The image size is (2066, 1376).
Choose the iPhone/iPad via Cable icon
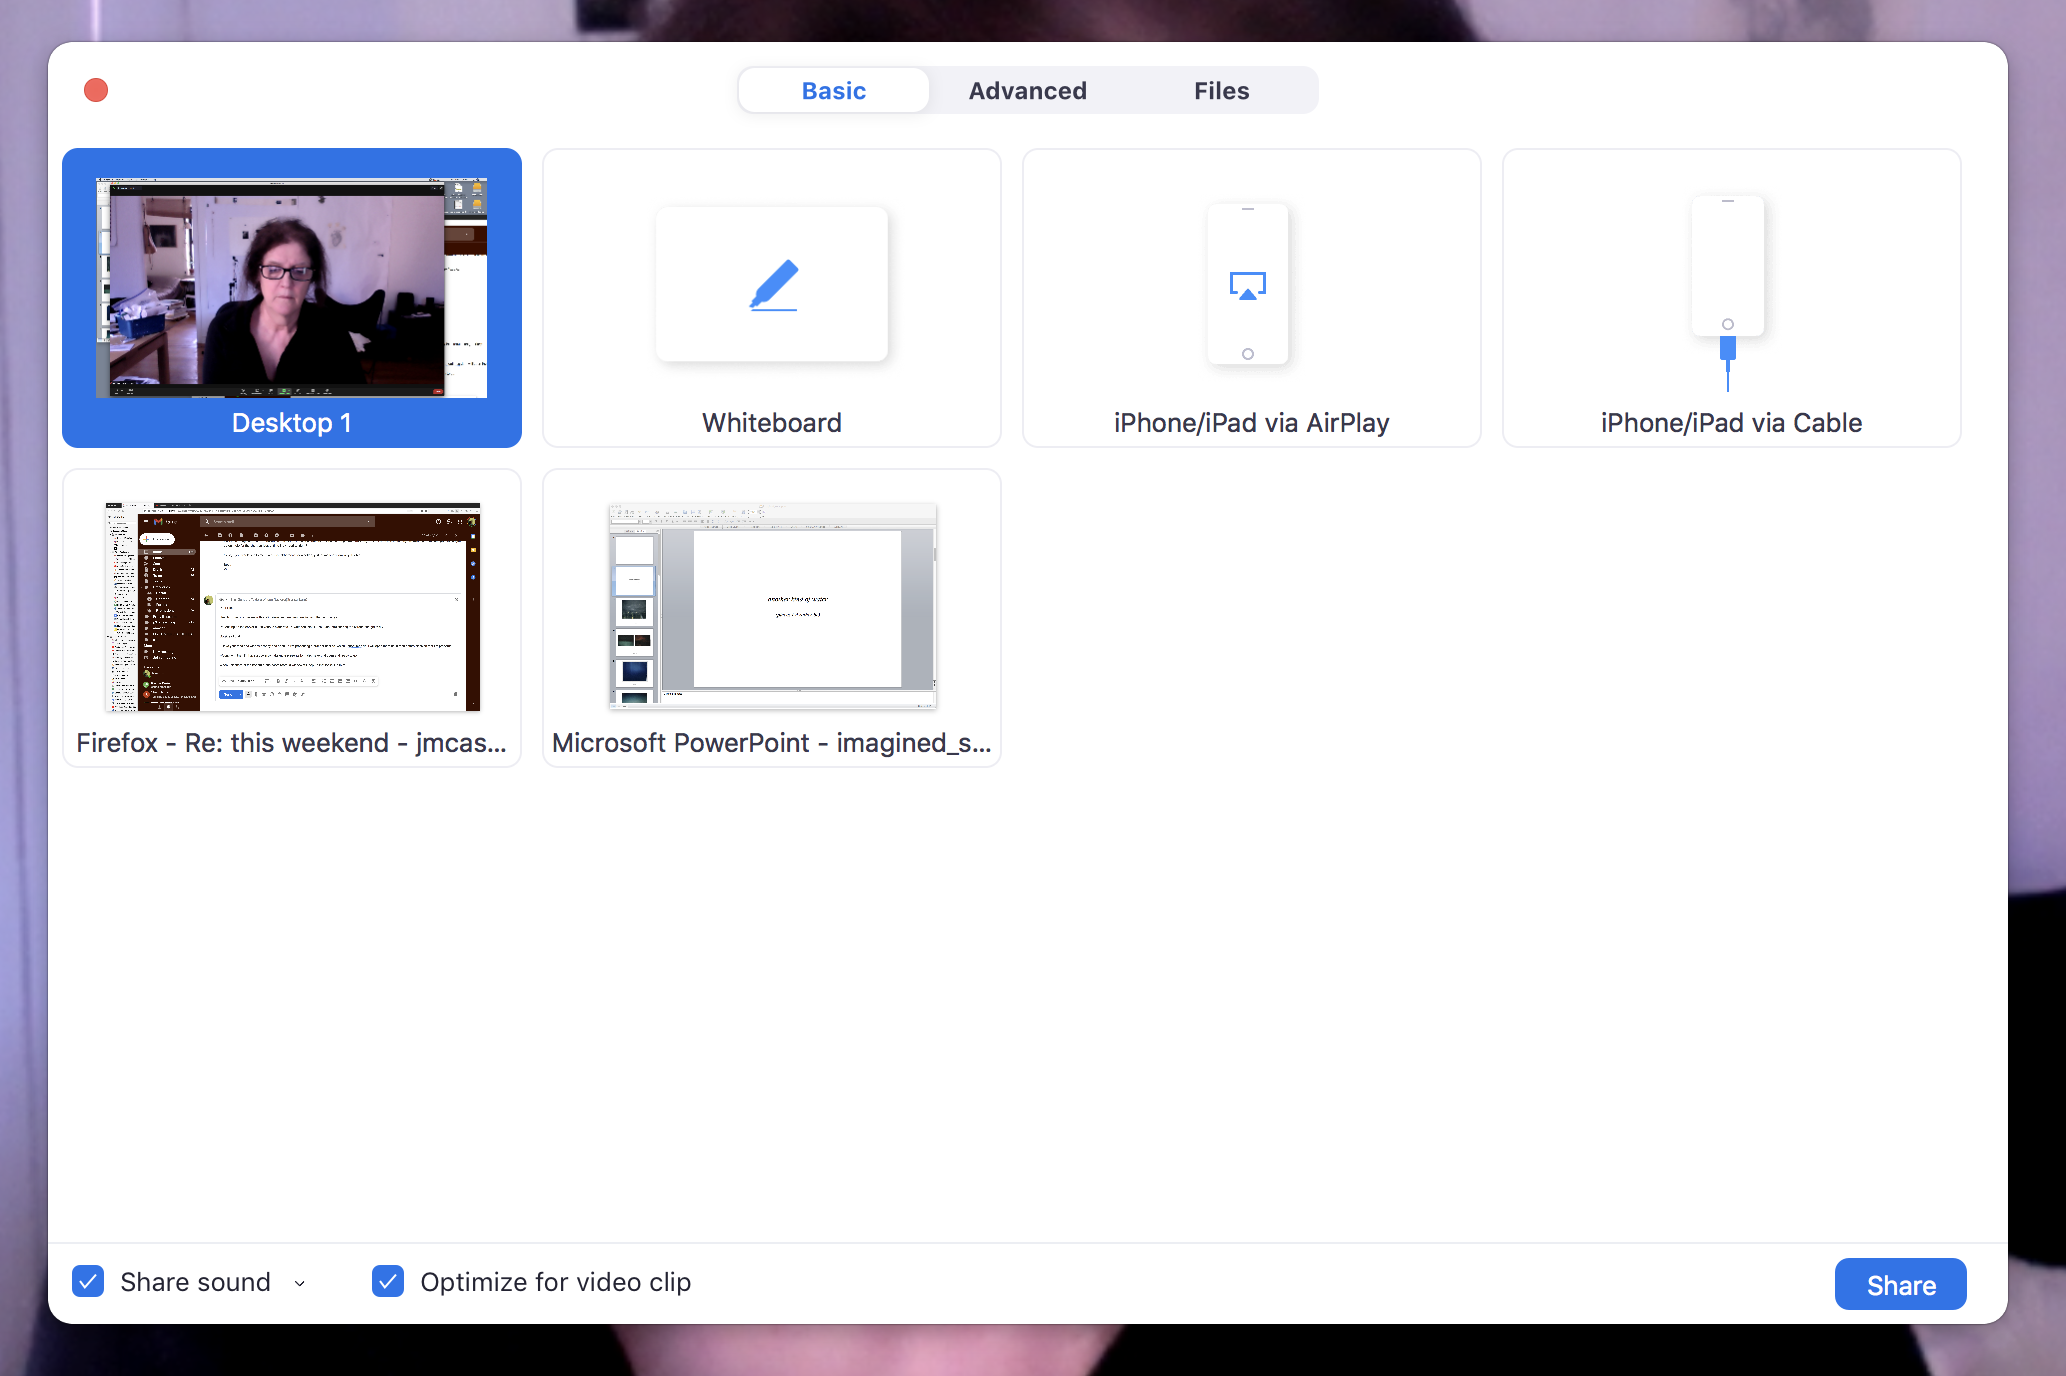click(1728, 293)
